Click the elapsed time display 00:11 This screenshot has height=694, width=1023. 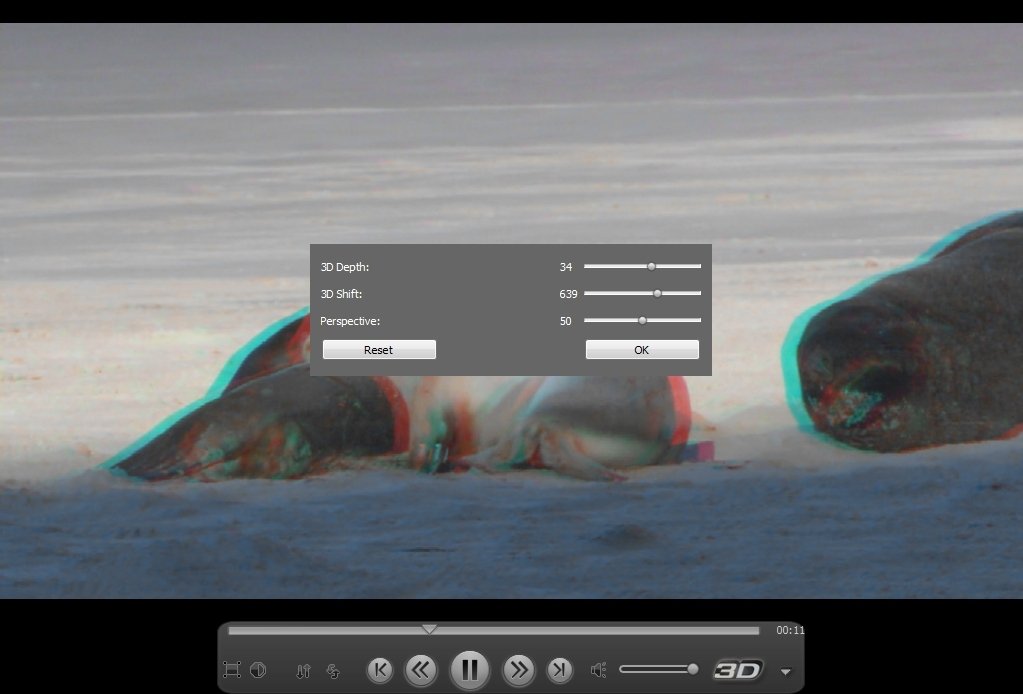[x=790, y=630]
